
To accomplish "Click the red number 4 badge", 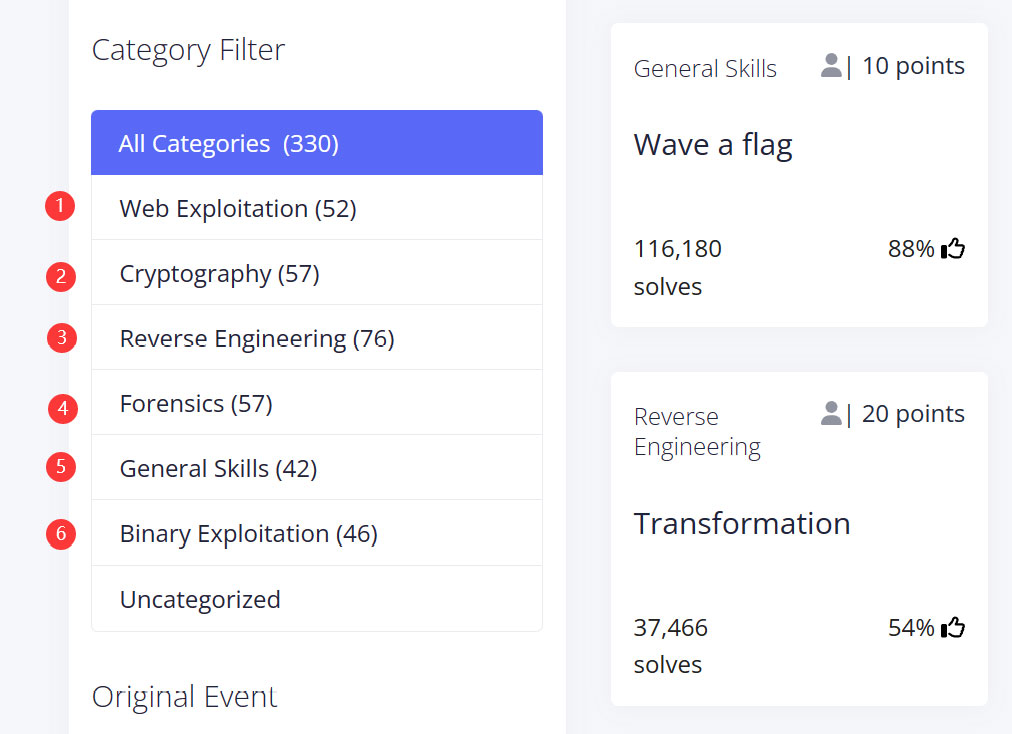I will (63, 408).
